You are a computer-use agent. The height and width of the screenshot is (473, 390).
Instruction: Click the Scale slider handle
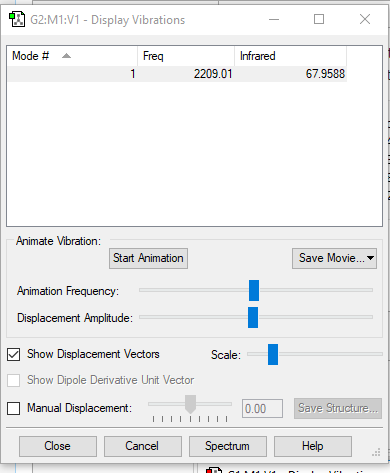[x=273, y=354]
